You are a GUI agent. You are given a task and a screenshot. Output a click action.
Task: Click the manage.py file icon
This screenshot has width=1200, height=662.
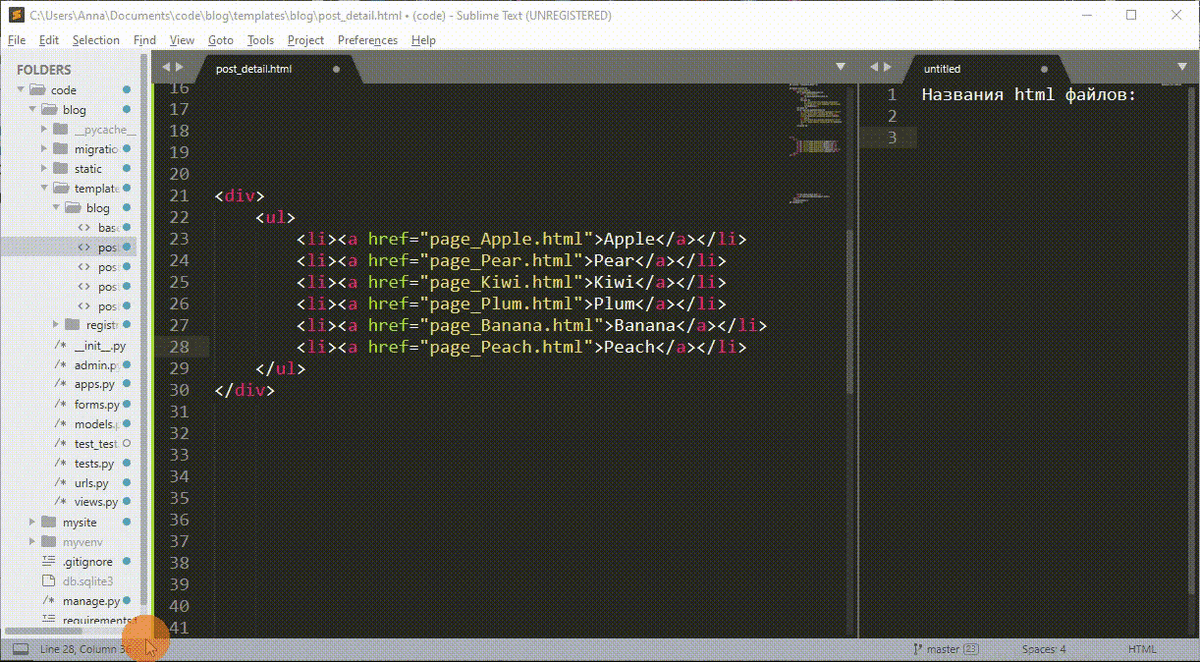pos(50,601)
